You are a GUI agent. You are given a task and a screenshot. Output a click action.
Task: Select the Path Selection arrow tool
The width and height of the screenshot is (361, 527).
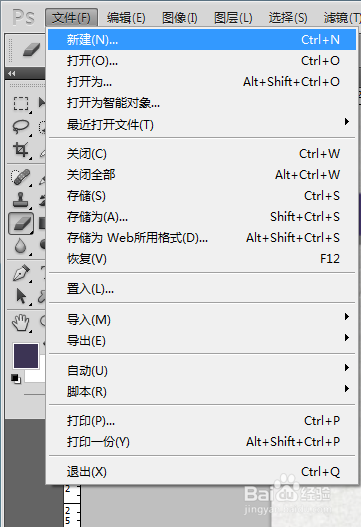coord(21,296)
